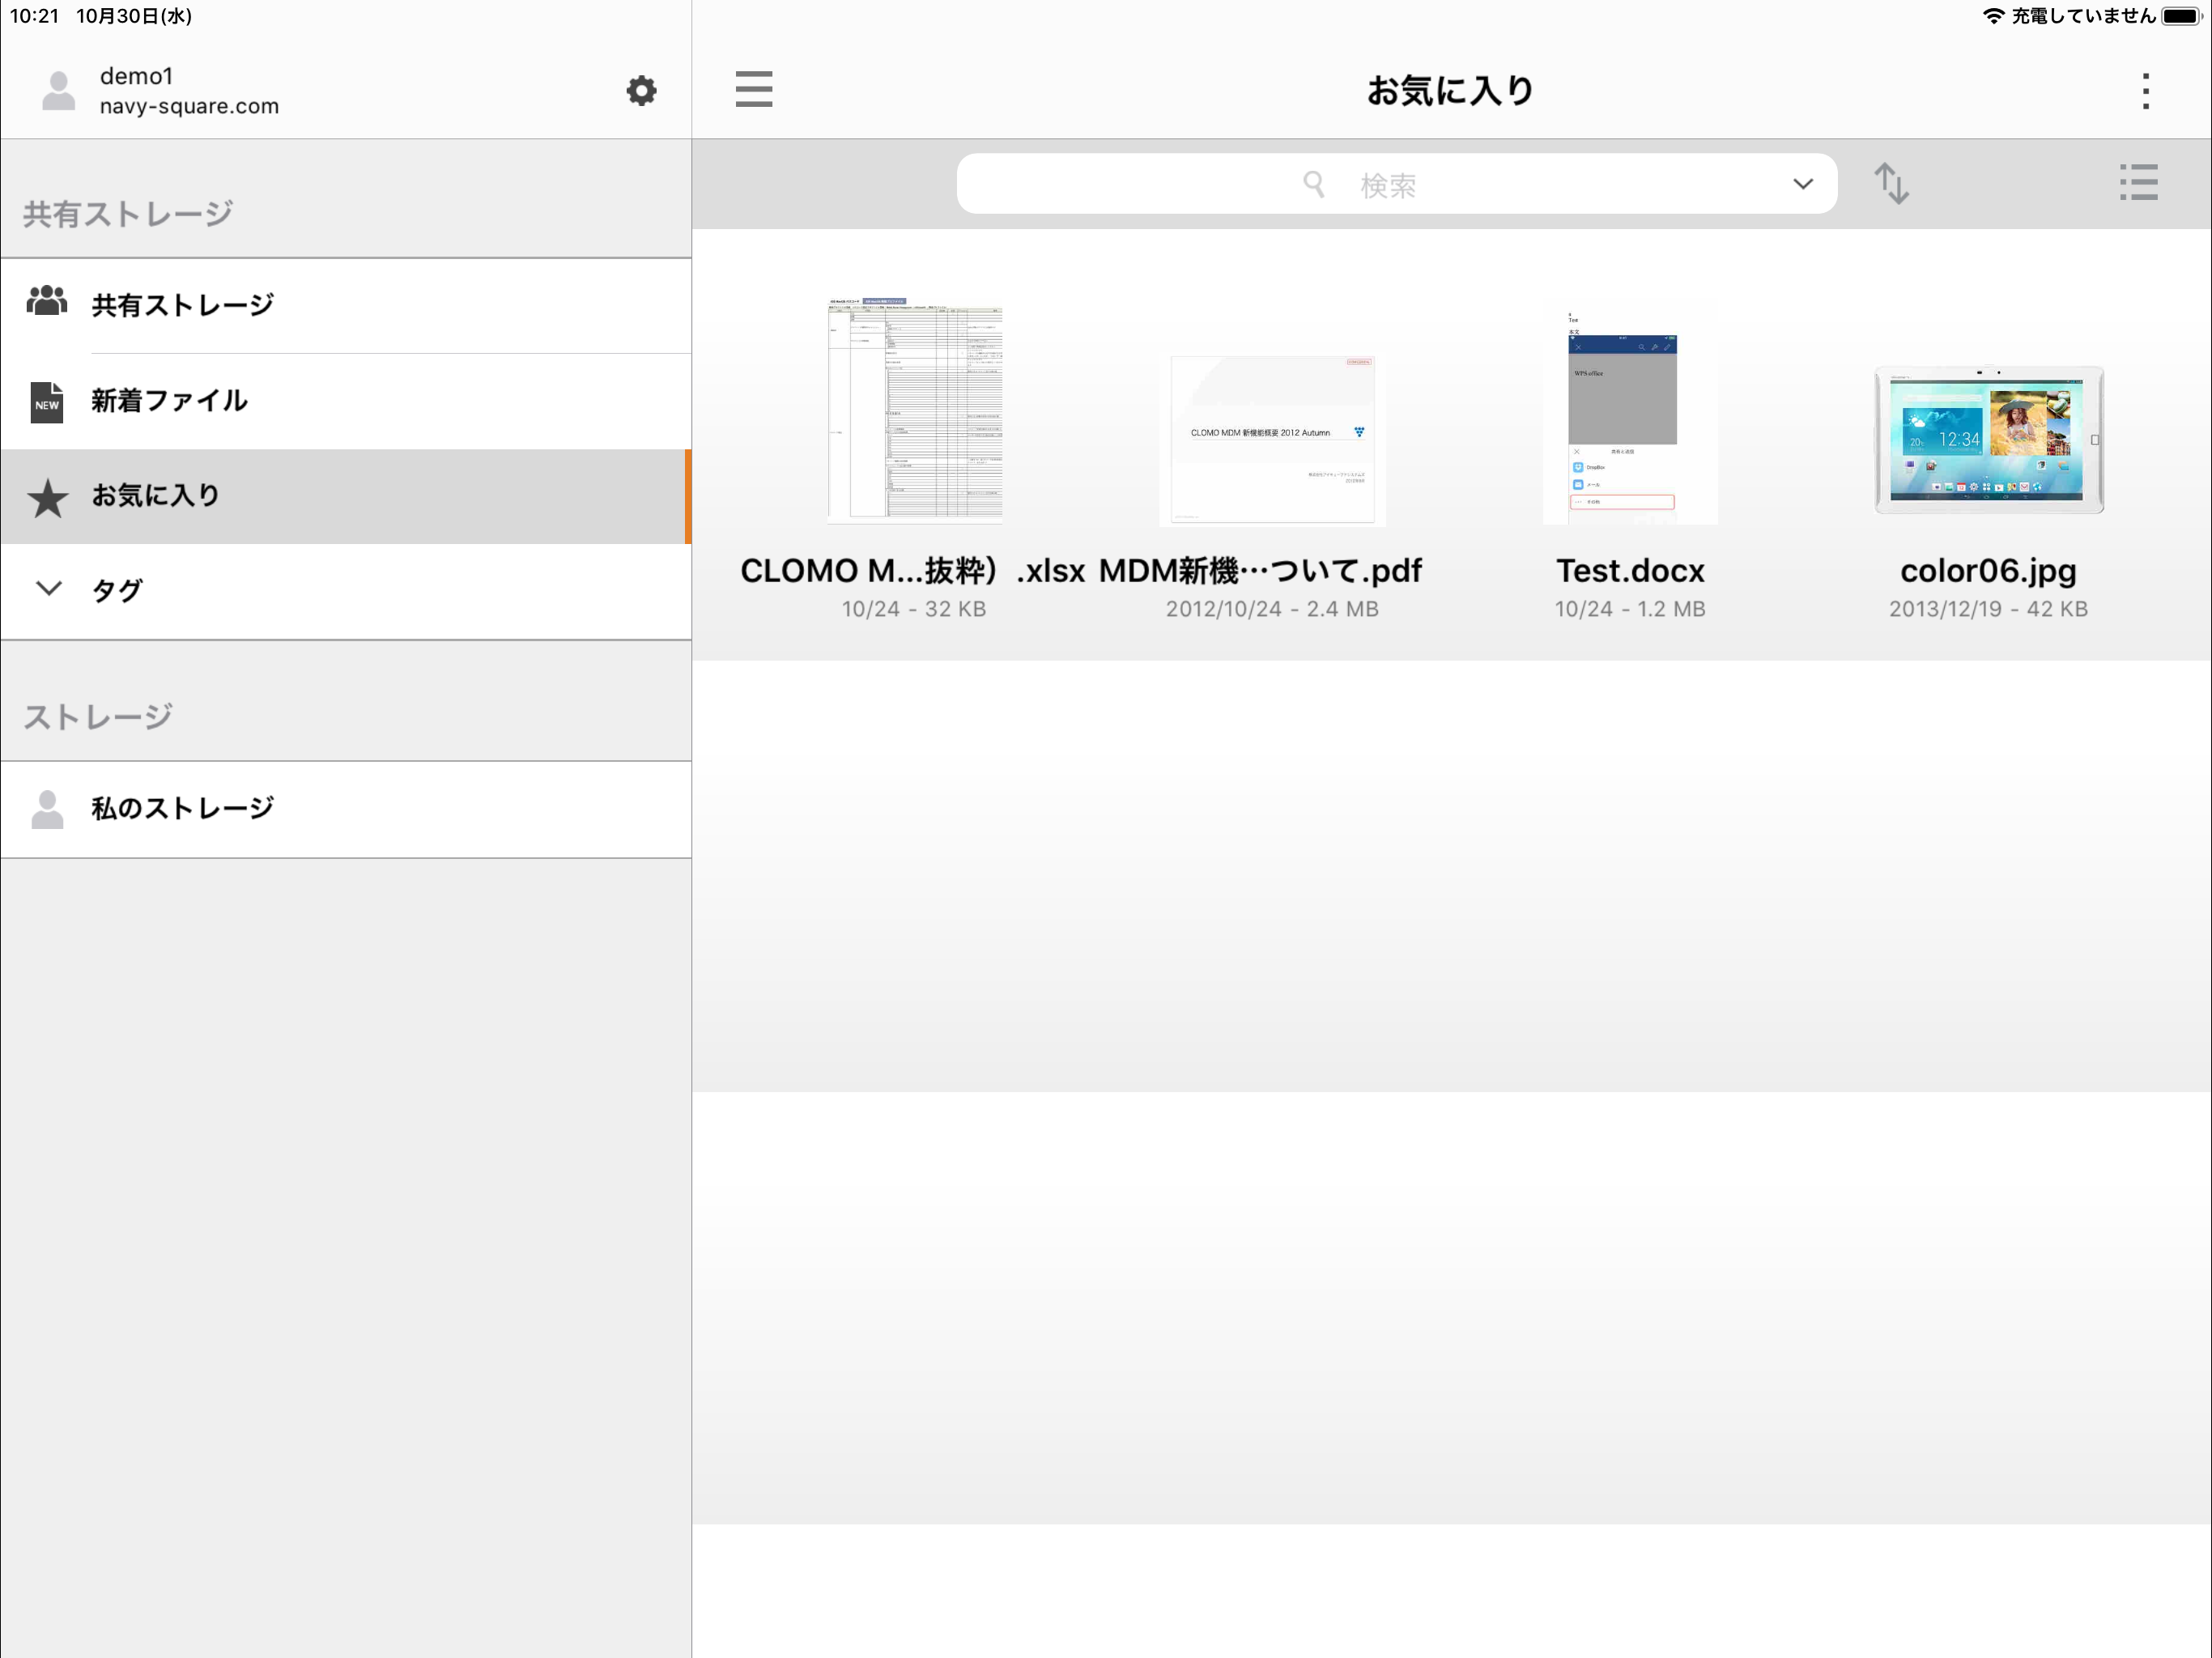This screenshot has height=1658, width=2212.
Task: Open the CLOMO xlsx spreadsheet thumbnail
Action: tap(914, 410)
